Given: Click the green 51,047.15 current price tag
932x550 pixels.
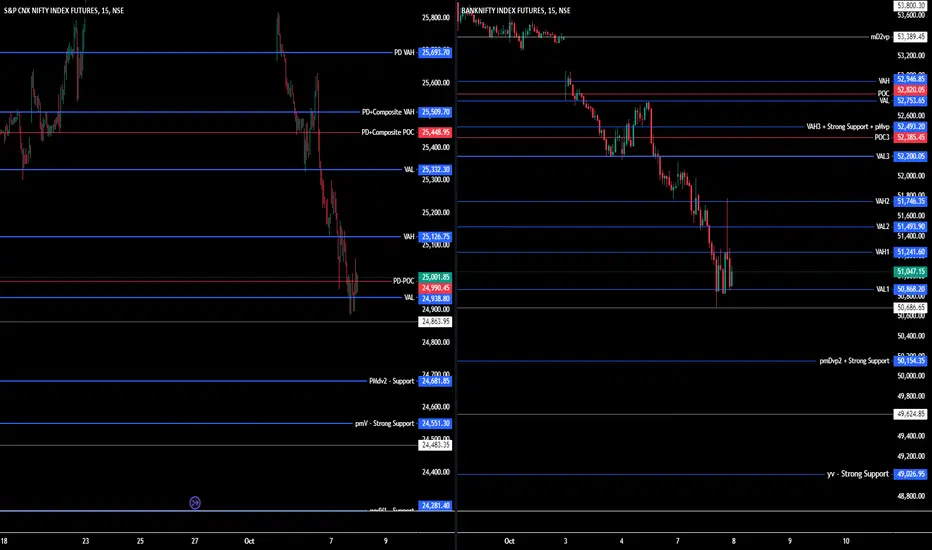Looking at the screenshot, I should click(911, 272).
